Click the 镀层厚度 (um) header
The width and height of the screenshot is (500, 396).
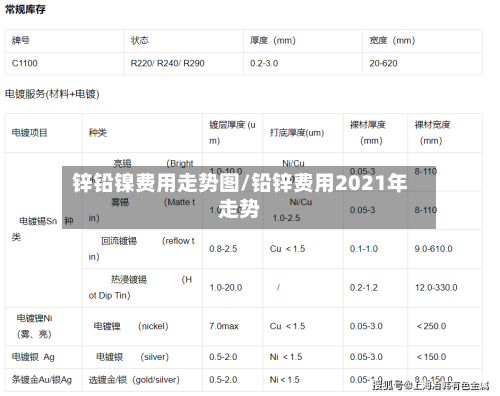(x=232, y=133)
